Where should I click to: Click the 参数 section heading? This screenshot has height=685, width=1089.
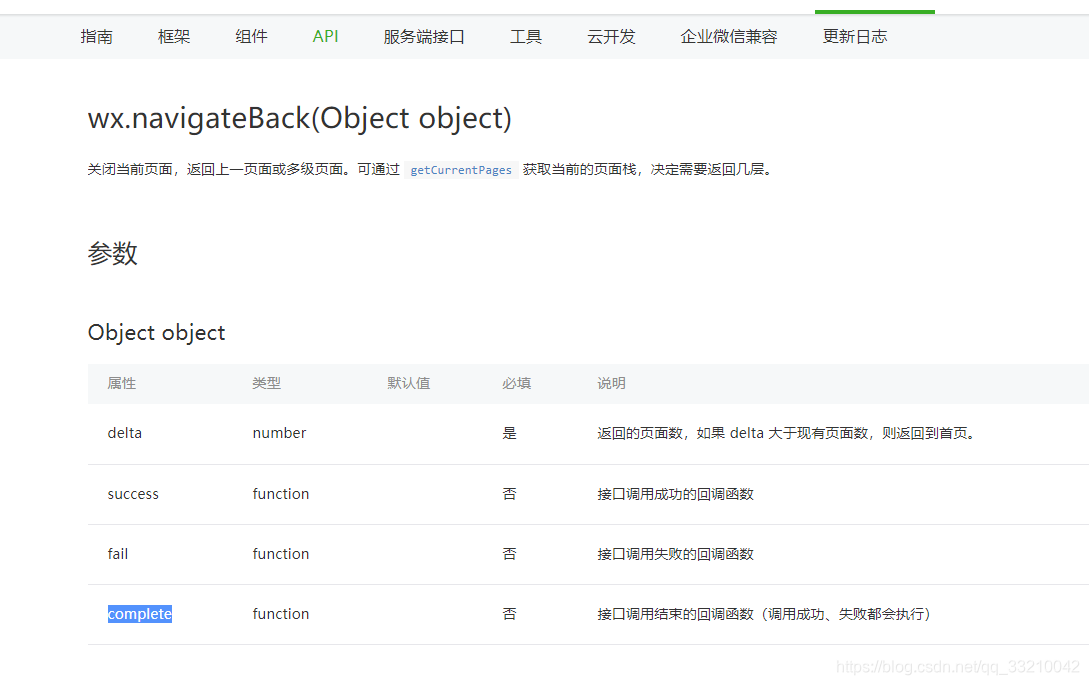113,253
